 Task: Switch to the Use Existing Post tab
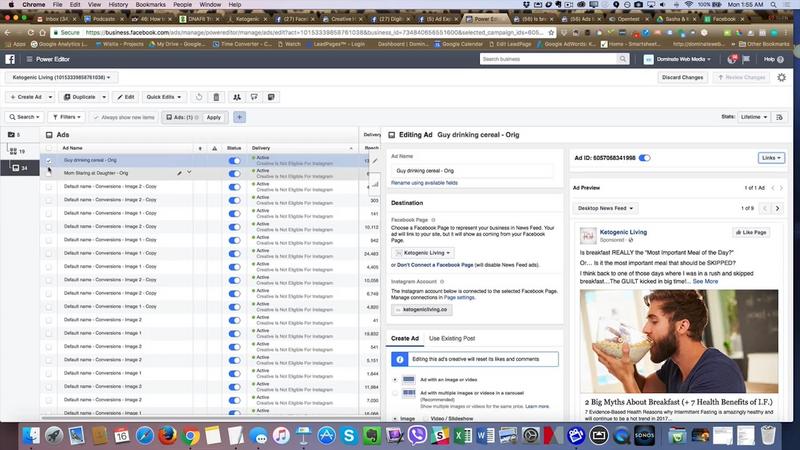point(452,338)
